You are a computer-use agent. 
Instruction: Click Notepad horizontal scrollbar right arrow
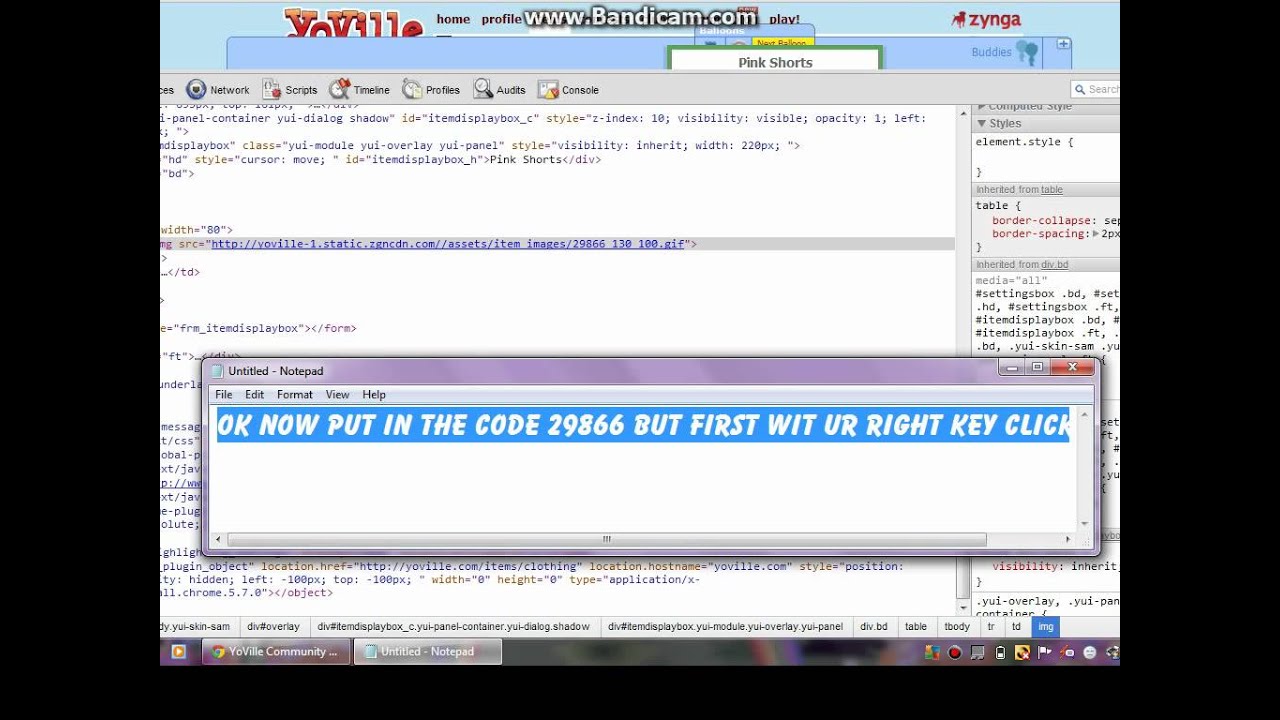[x=1068, y=540]
